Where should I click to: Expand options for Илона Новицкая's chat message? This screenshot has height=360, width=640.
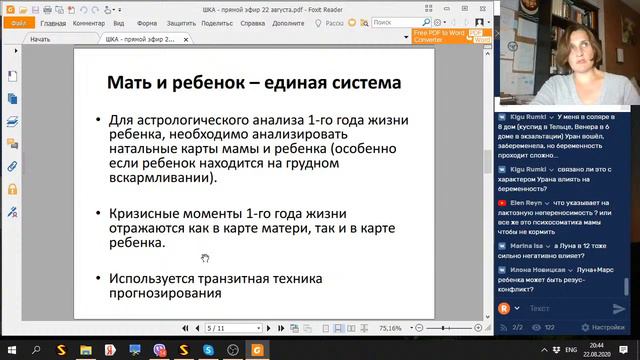pyautogui.click(x=570, y=270)
